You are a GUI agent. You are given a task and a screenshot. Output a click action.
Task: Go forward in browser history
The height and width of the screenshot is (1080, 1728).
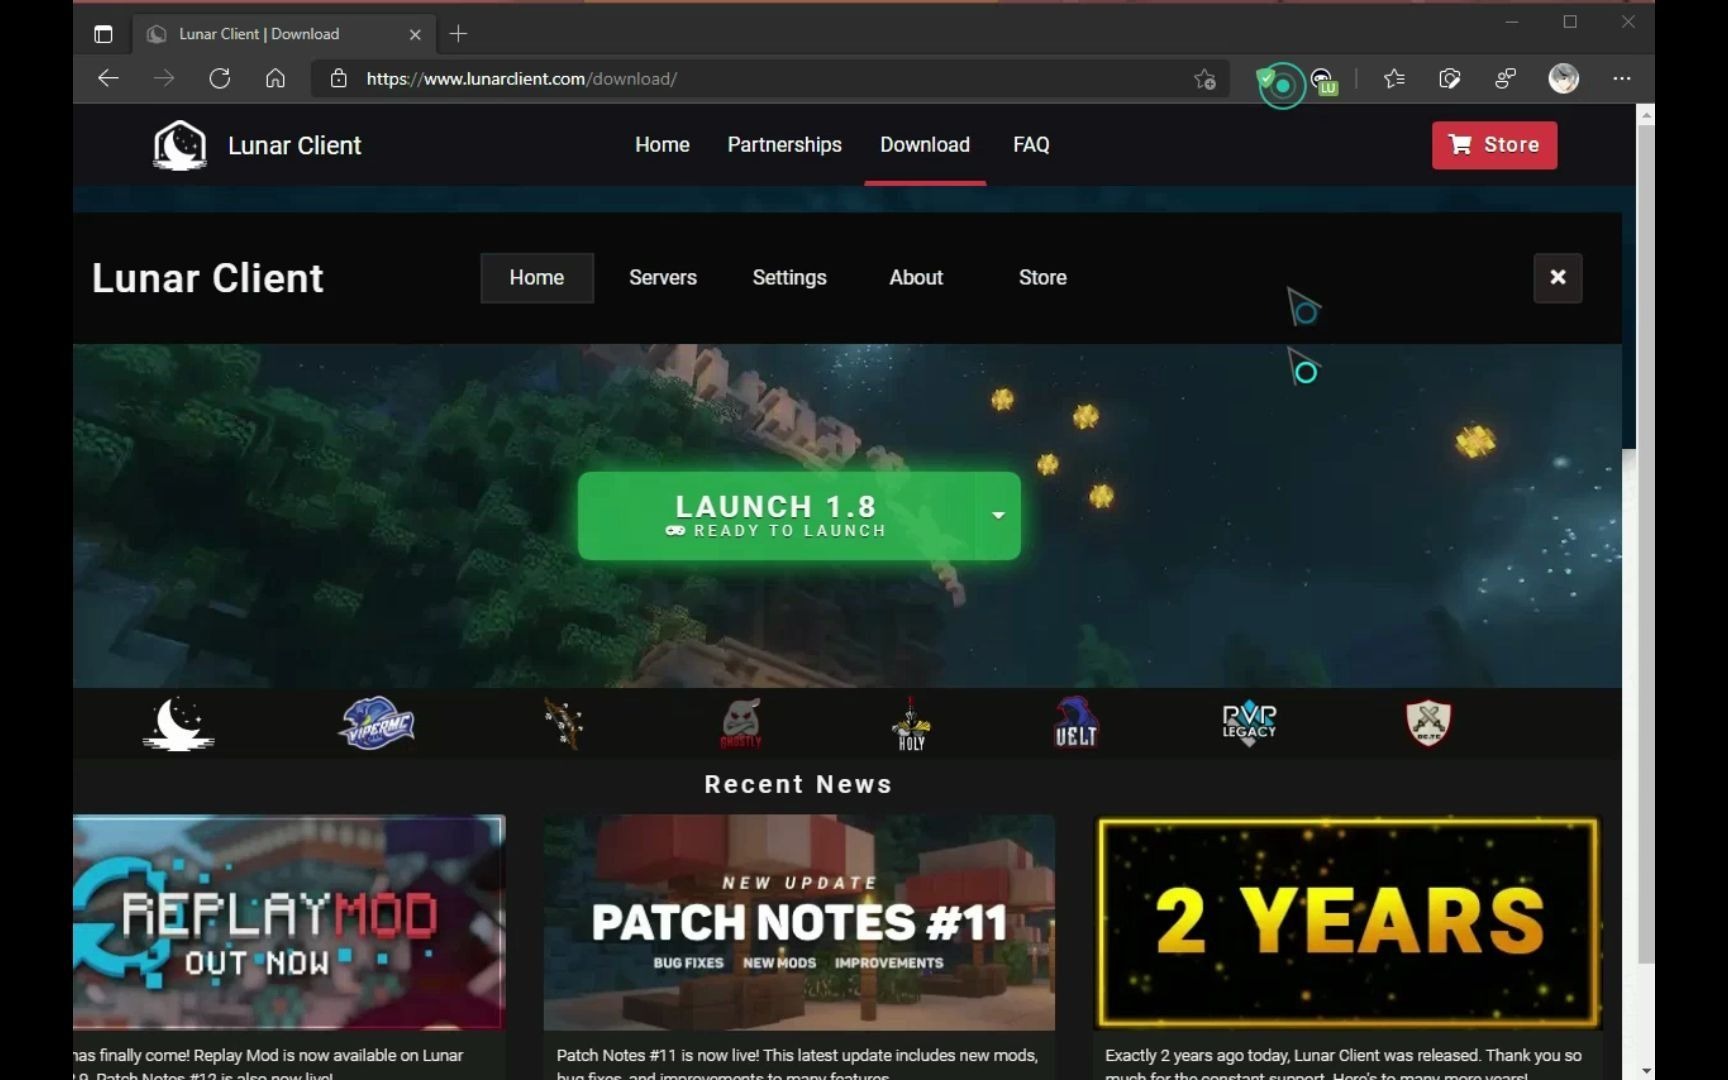164,78
